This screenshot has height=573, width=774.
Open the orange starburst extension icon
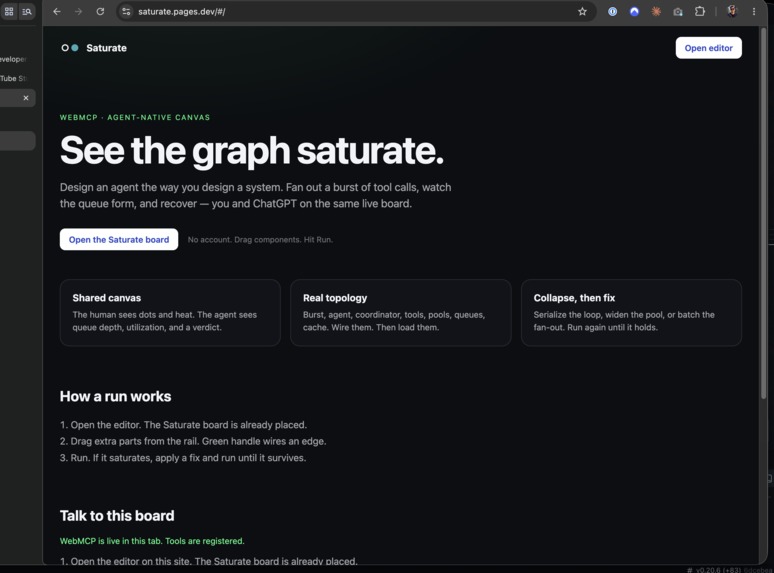point(656,11)
